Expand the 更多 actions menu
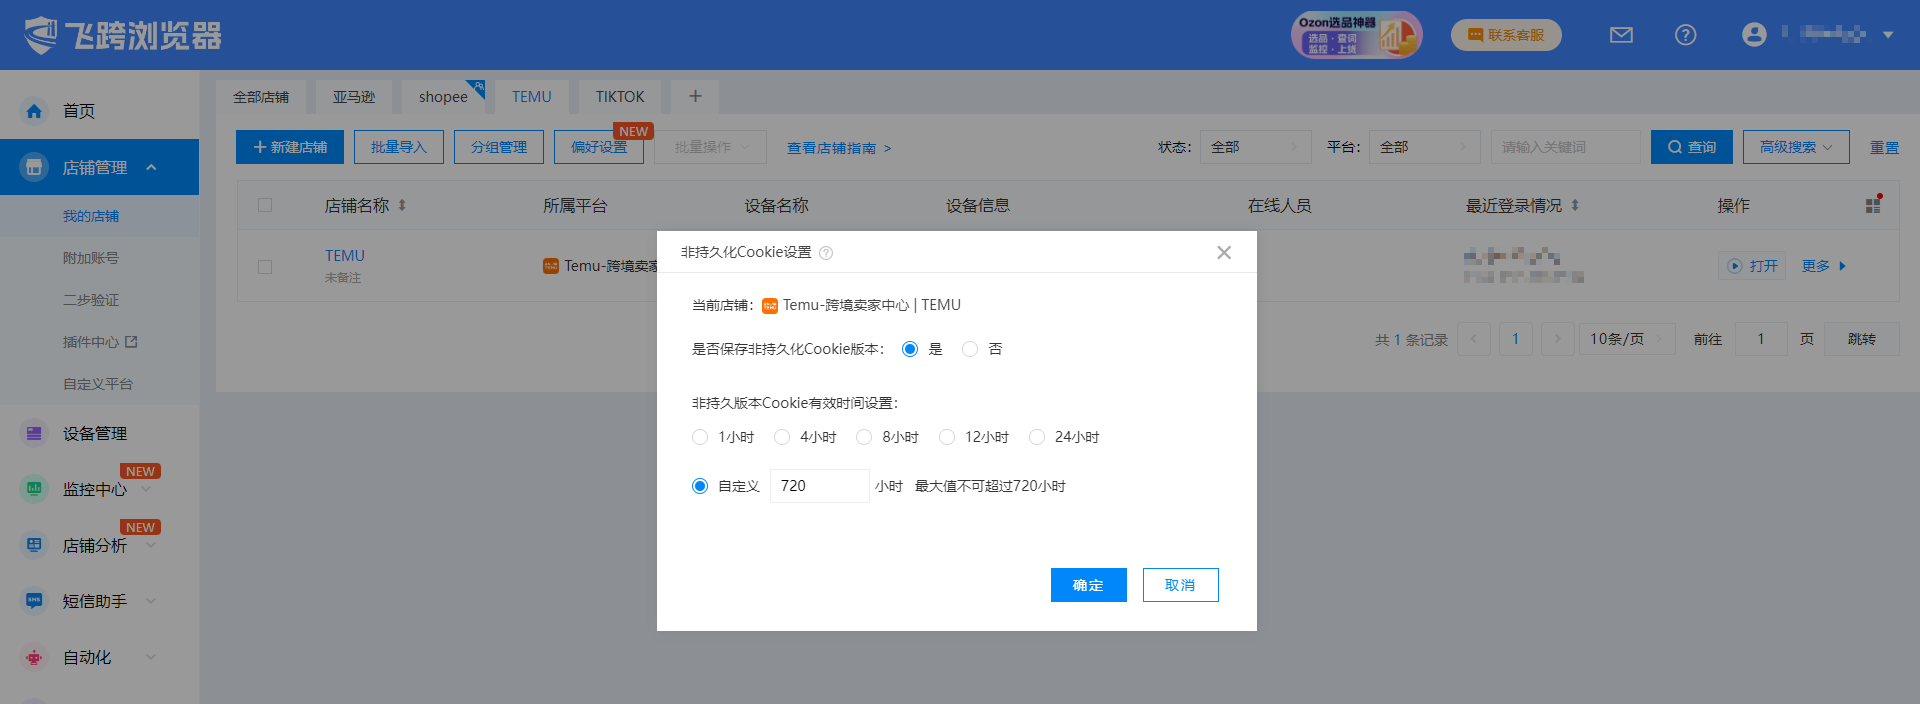Image resolution: width=1920 pixels, height=704 pixels. pyautogui.click(x=1824, y=266)
